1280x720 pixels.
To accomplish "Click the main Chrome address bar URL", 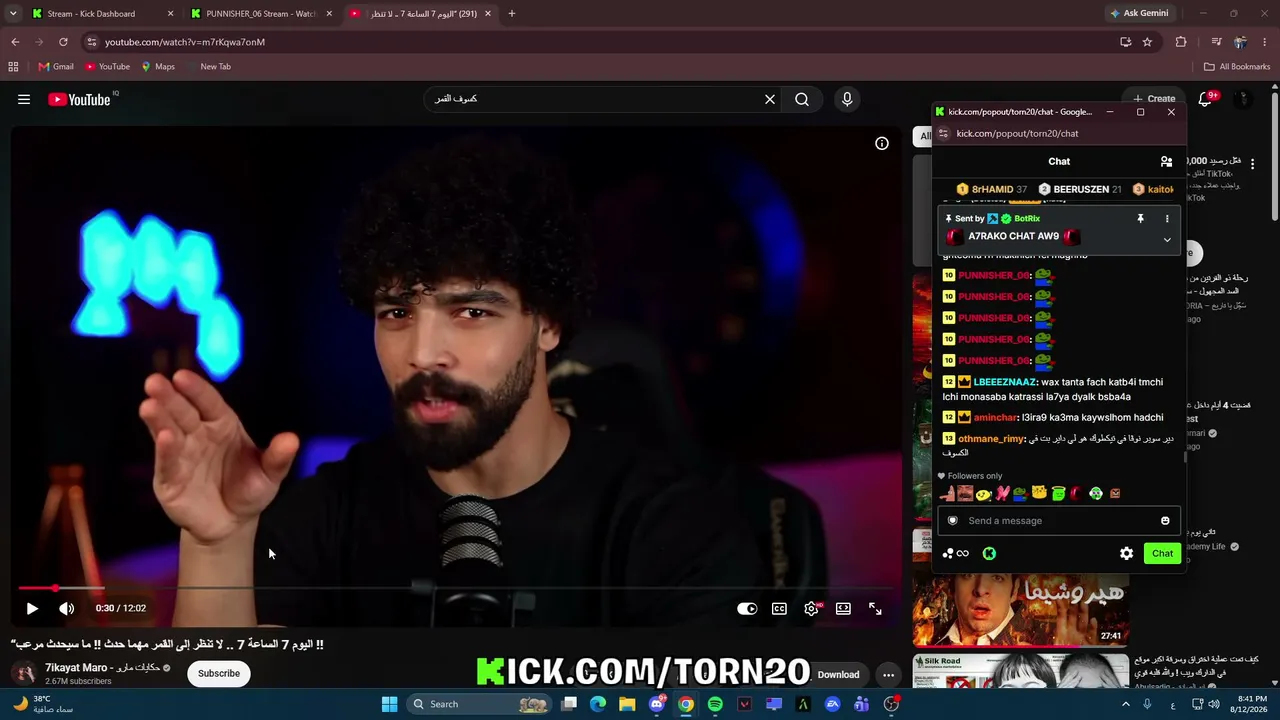I will [x=185, y=42].
